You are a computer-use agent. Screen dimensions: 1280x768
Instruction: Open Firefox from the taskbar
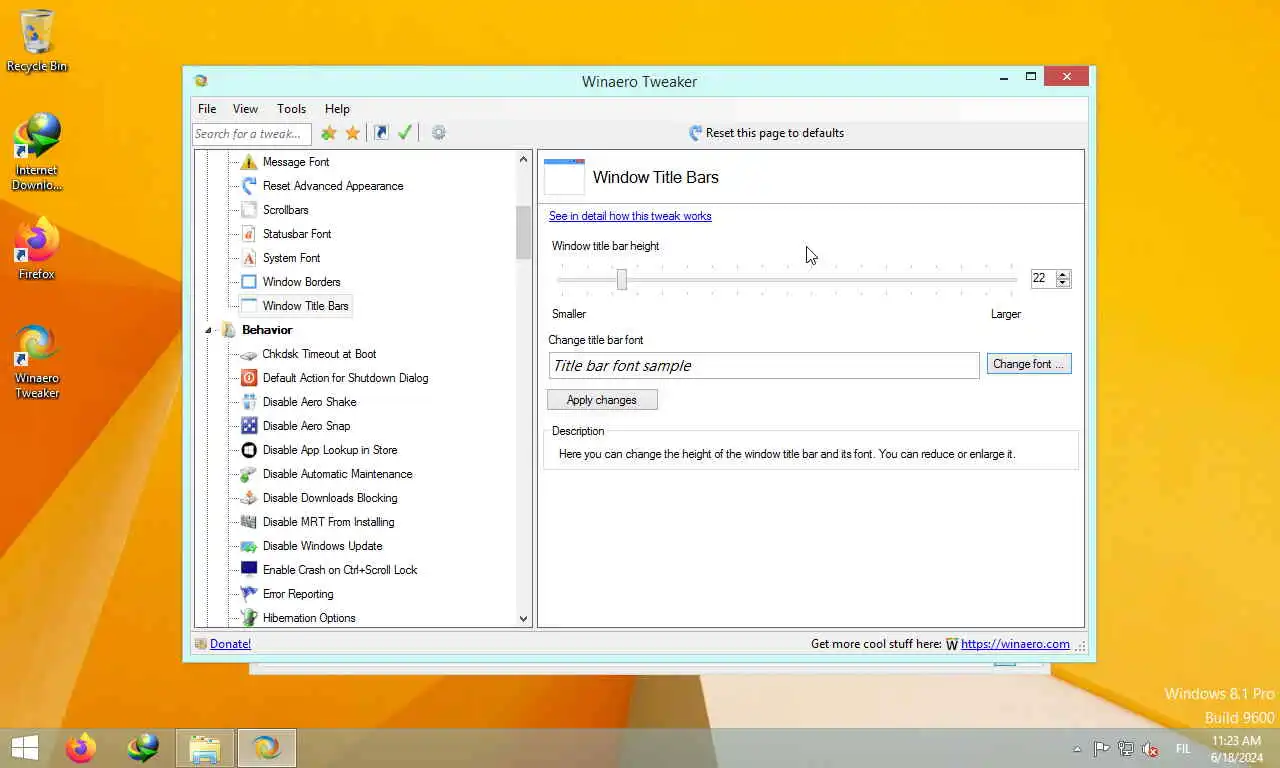[x=81, y=748]
